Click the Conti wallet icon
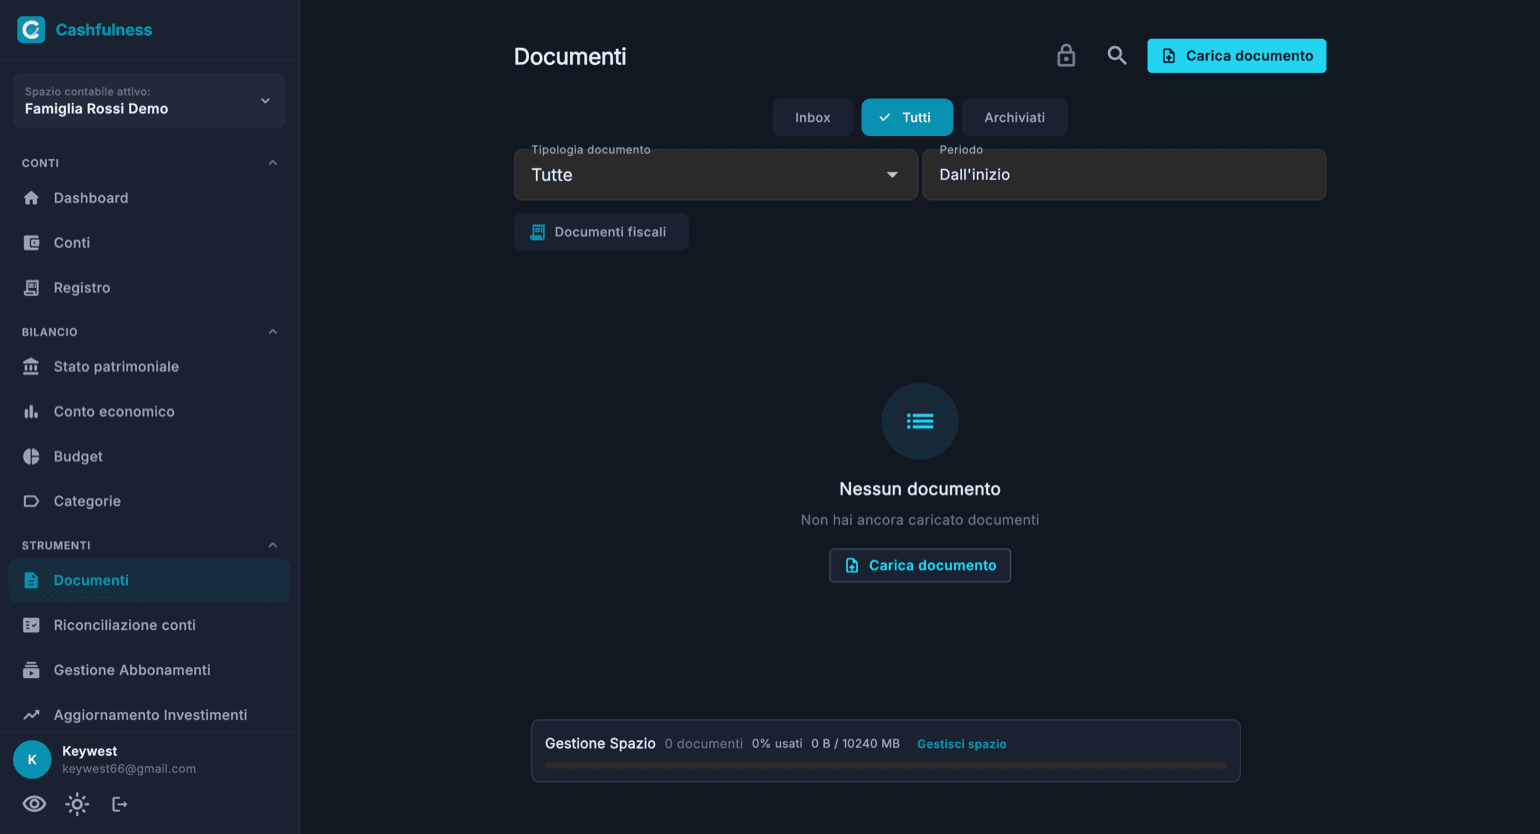 pos(31,243)
